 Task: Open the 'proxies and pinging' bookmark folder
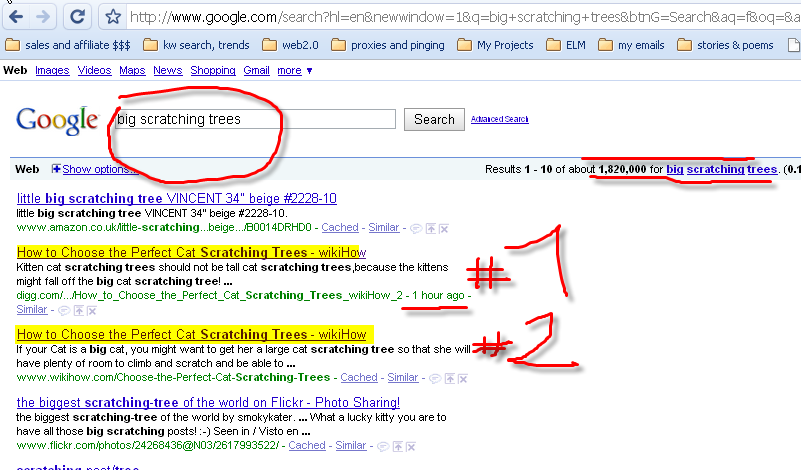click(x=388, y=45)
